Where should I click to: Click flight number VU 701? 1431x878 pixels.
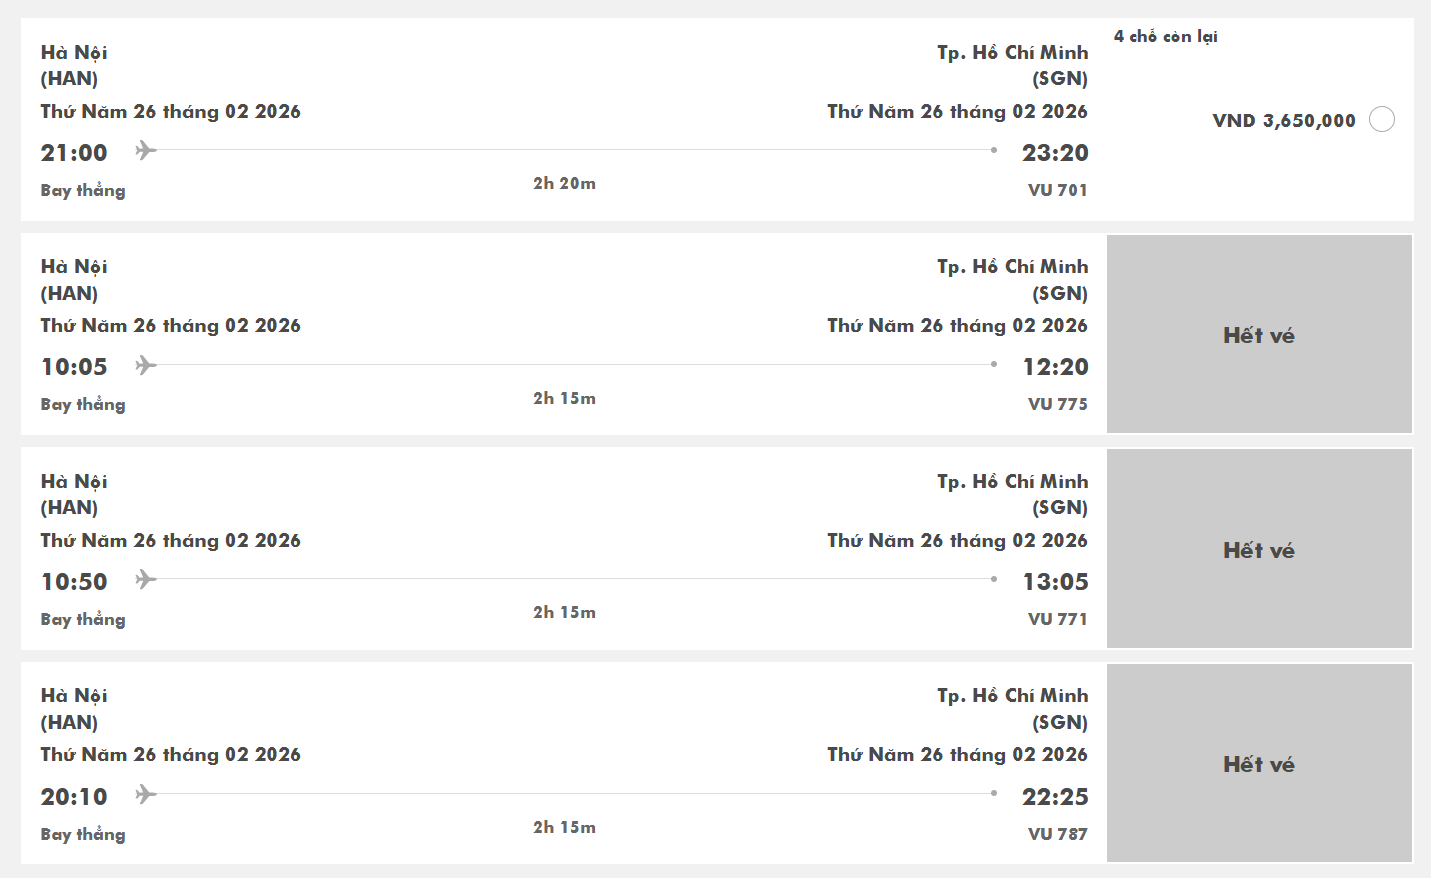point(1057,190)
